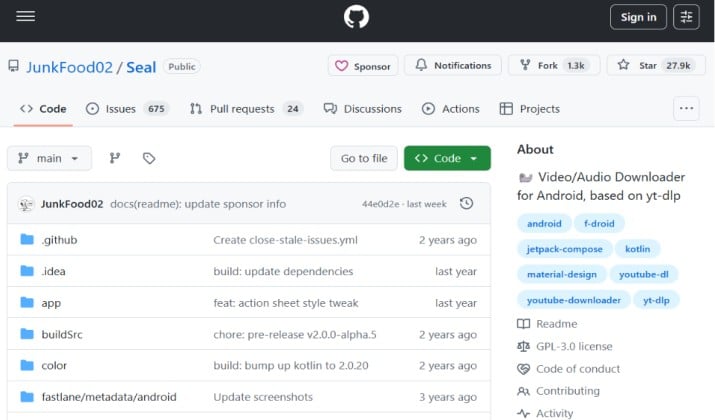This screenshot has height=420, width=715.
Task: Open commit hash 44e0d2e
Action: (x=380, y=204)
